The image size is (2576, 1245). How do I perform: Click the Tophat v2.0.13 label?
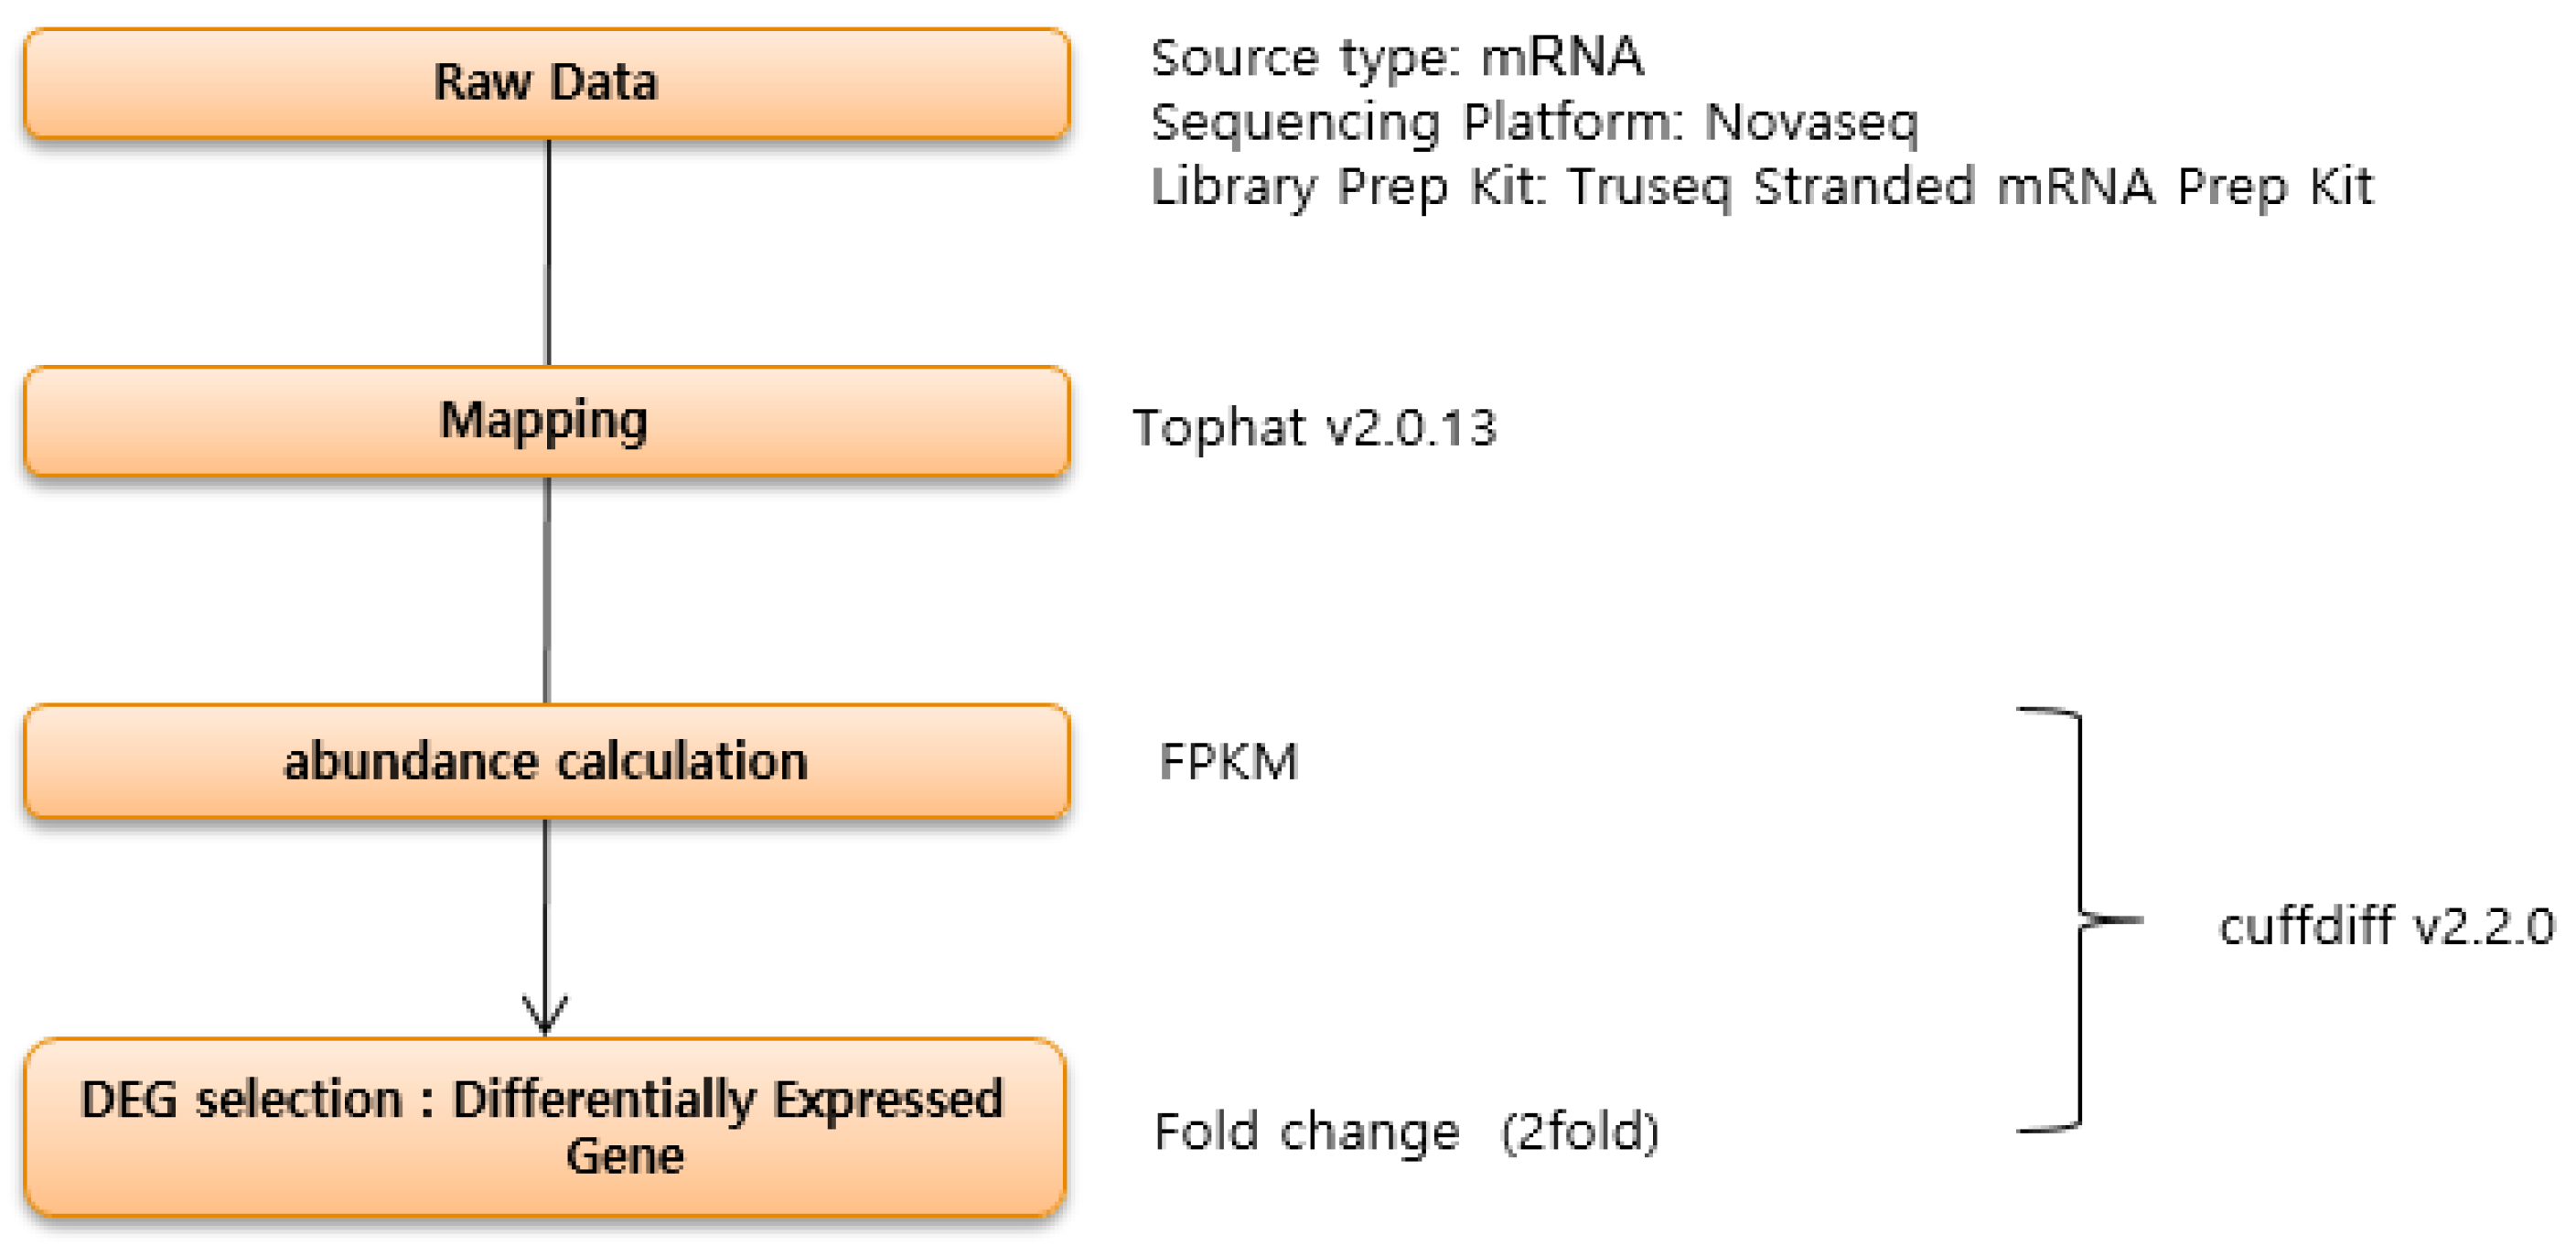[1314, 428]
